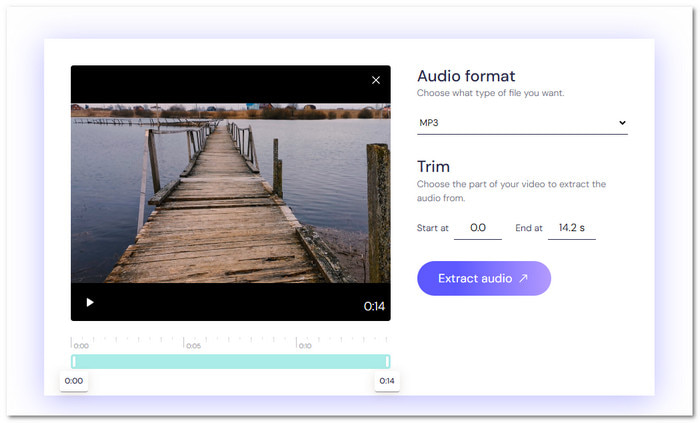Close the video preview with X icon
This screenshot has width=700, height=423.
tap(376, 80)
